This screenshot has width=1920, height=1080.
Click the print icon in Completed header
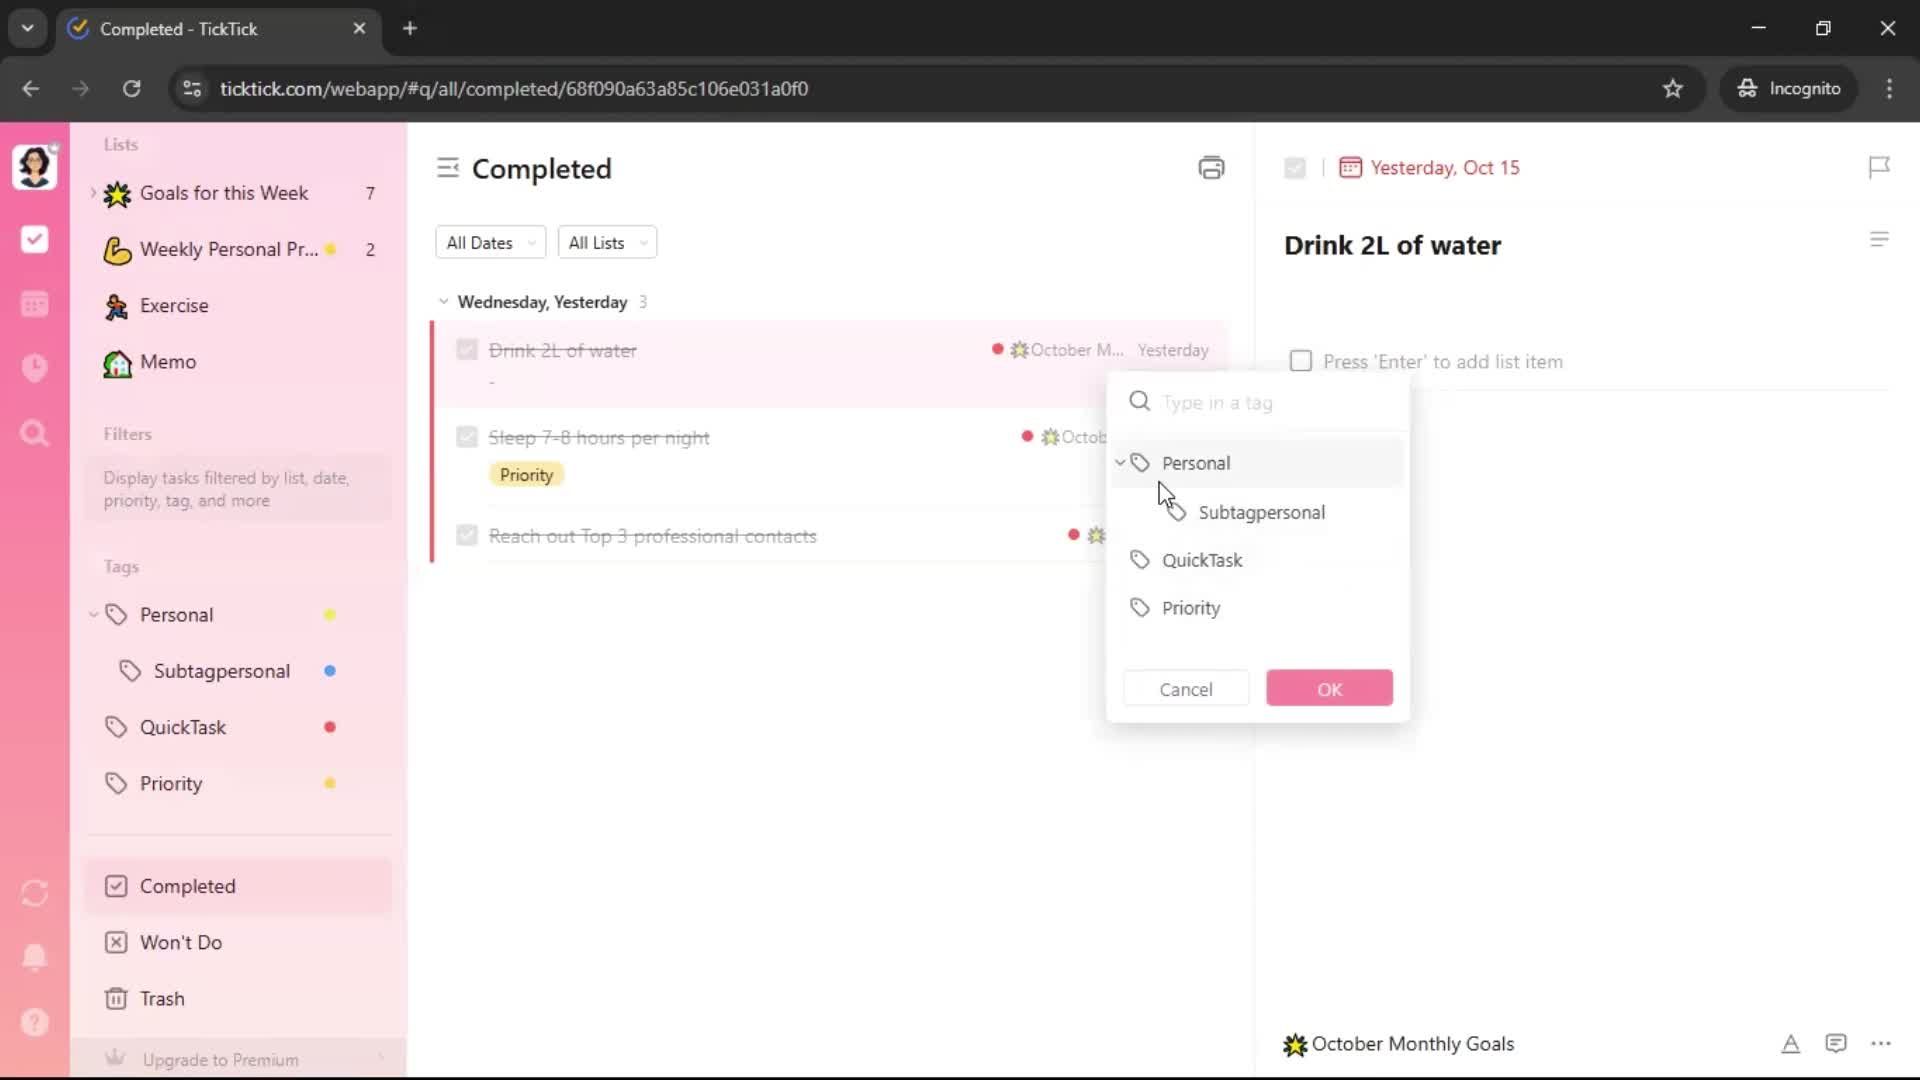pyautogui.click(x=1211, y=168)
